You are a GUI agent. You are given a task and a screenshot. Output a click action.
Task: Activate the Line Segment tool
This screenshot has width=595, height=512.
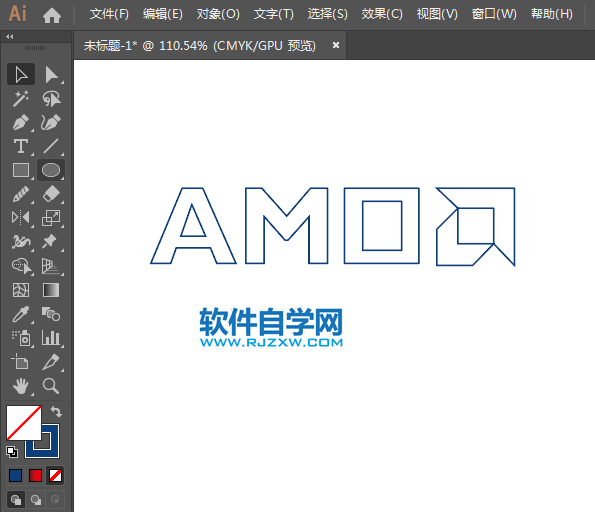click(51, 146)
